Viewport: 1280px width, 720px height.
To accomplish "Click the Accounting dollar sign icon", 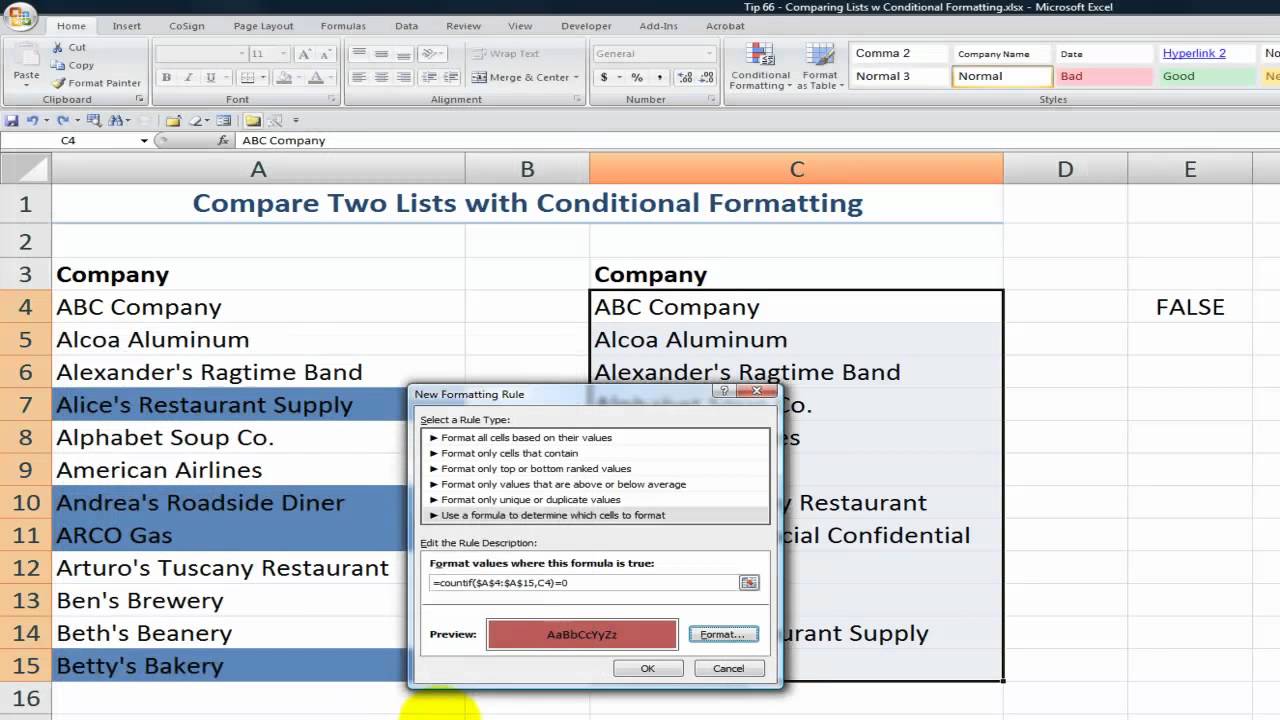I will click(604, 77).
